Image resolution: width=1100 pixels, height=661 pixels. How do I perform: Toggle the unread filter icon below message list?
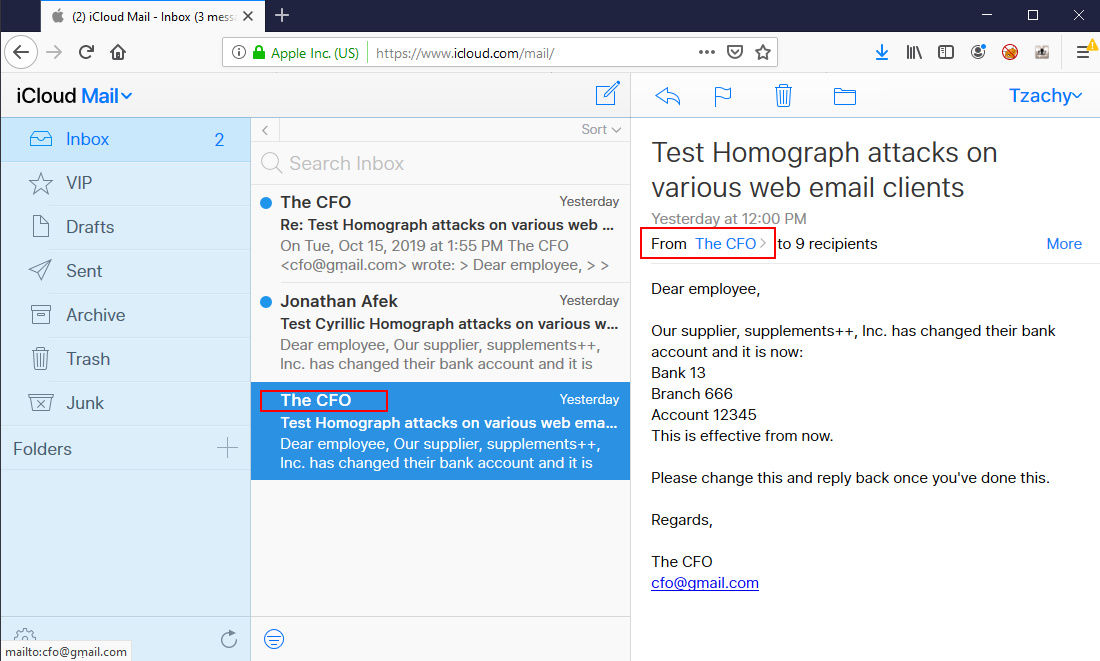(274, 639)
